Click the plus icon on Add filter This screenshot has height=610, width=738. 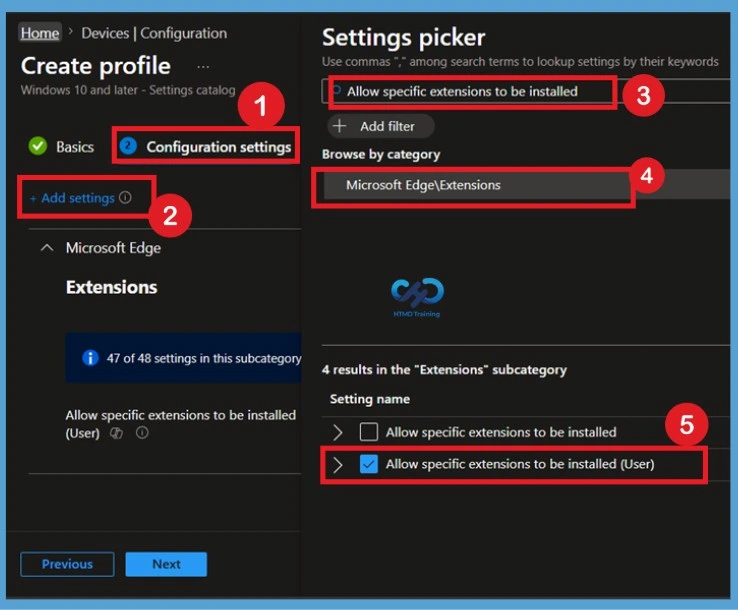coord(339,126)
